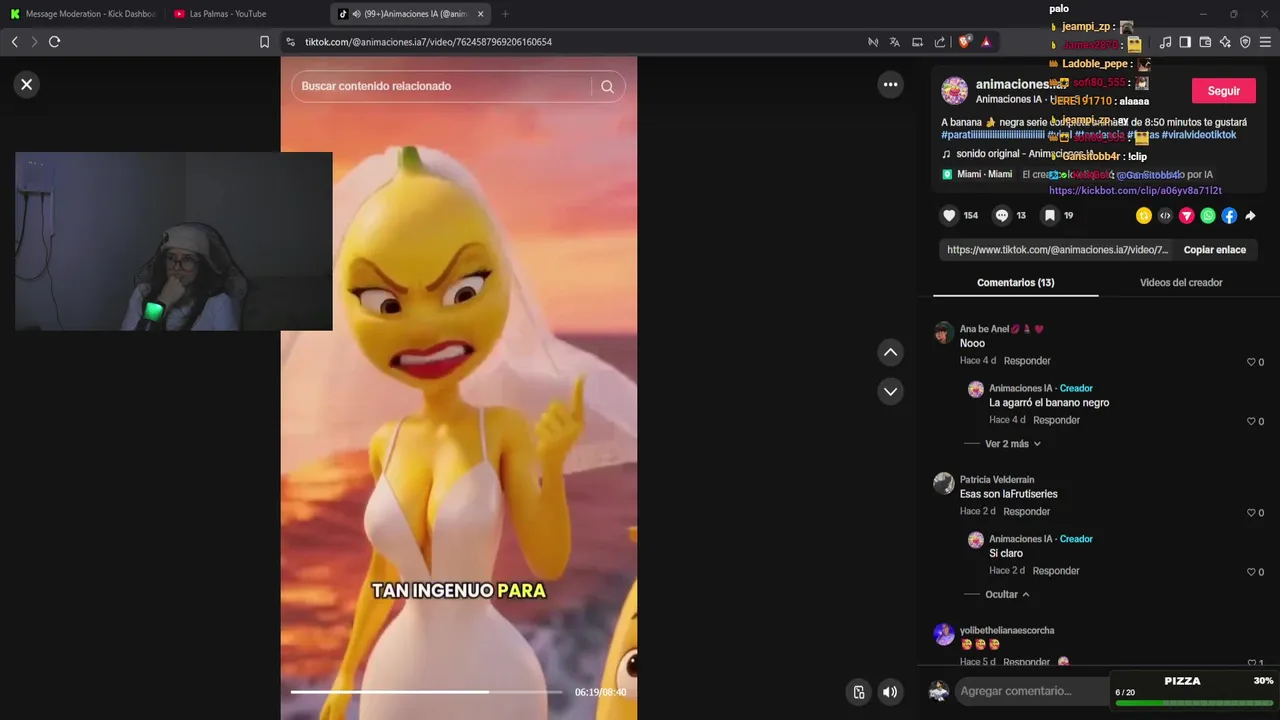This screenshot has width=1280, height=720.
Task: Reply to the 'Si claro' comment
Action: tap(1056, 571)
